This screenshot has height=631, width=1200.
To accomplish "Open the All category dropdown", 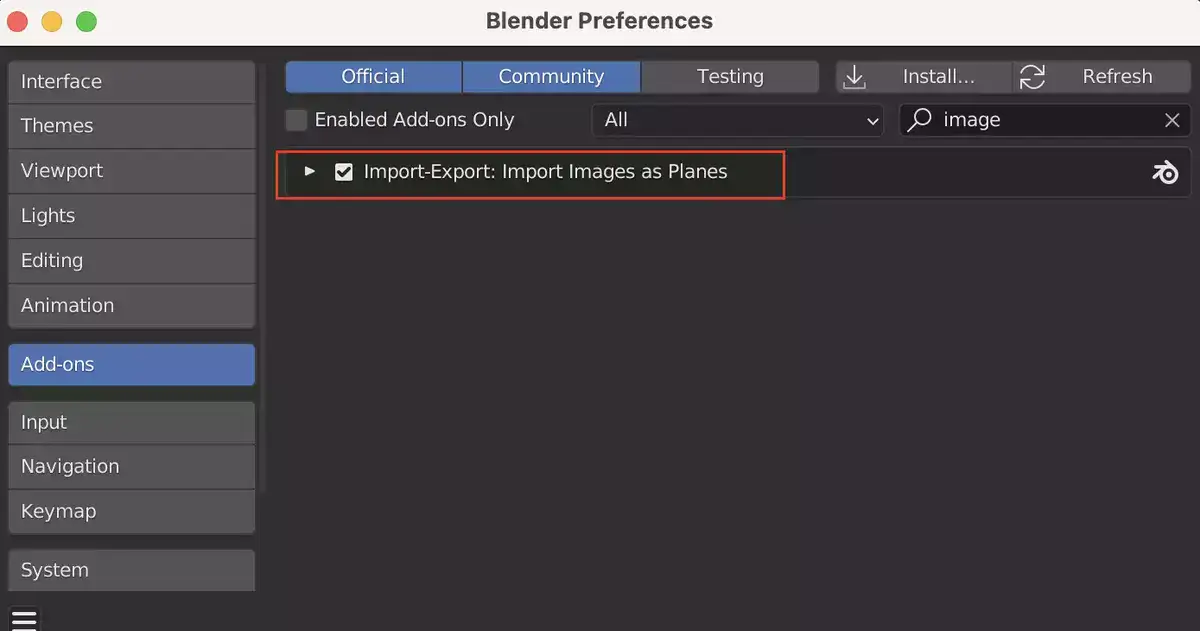I will point(738,120).
